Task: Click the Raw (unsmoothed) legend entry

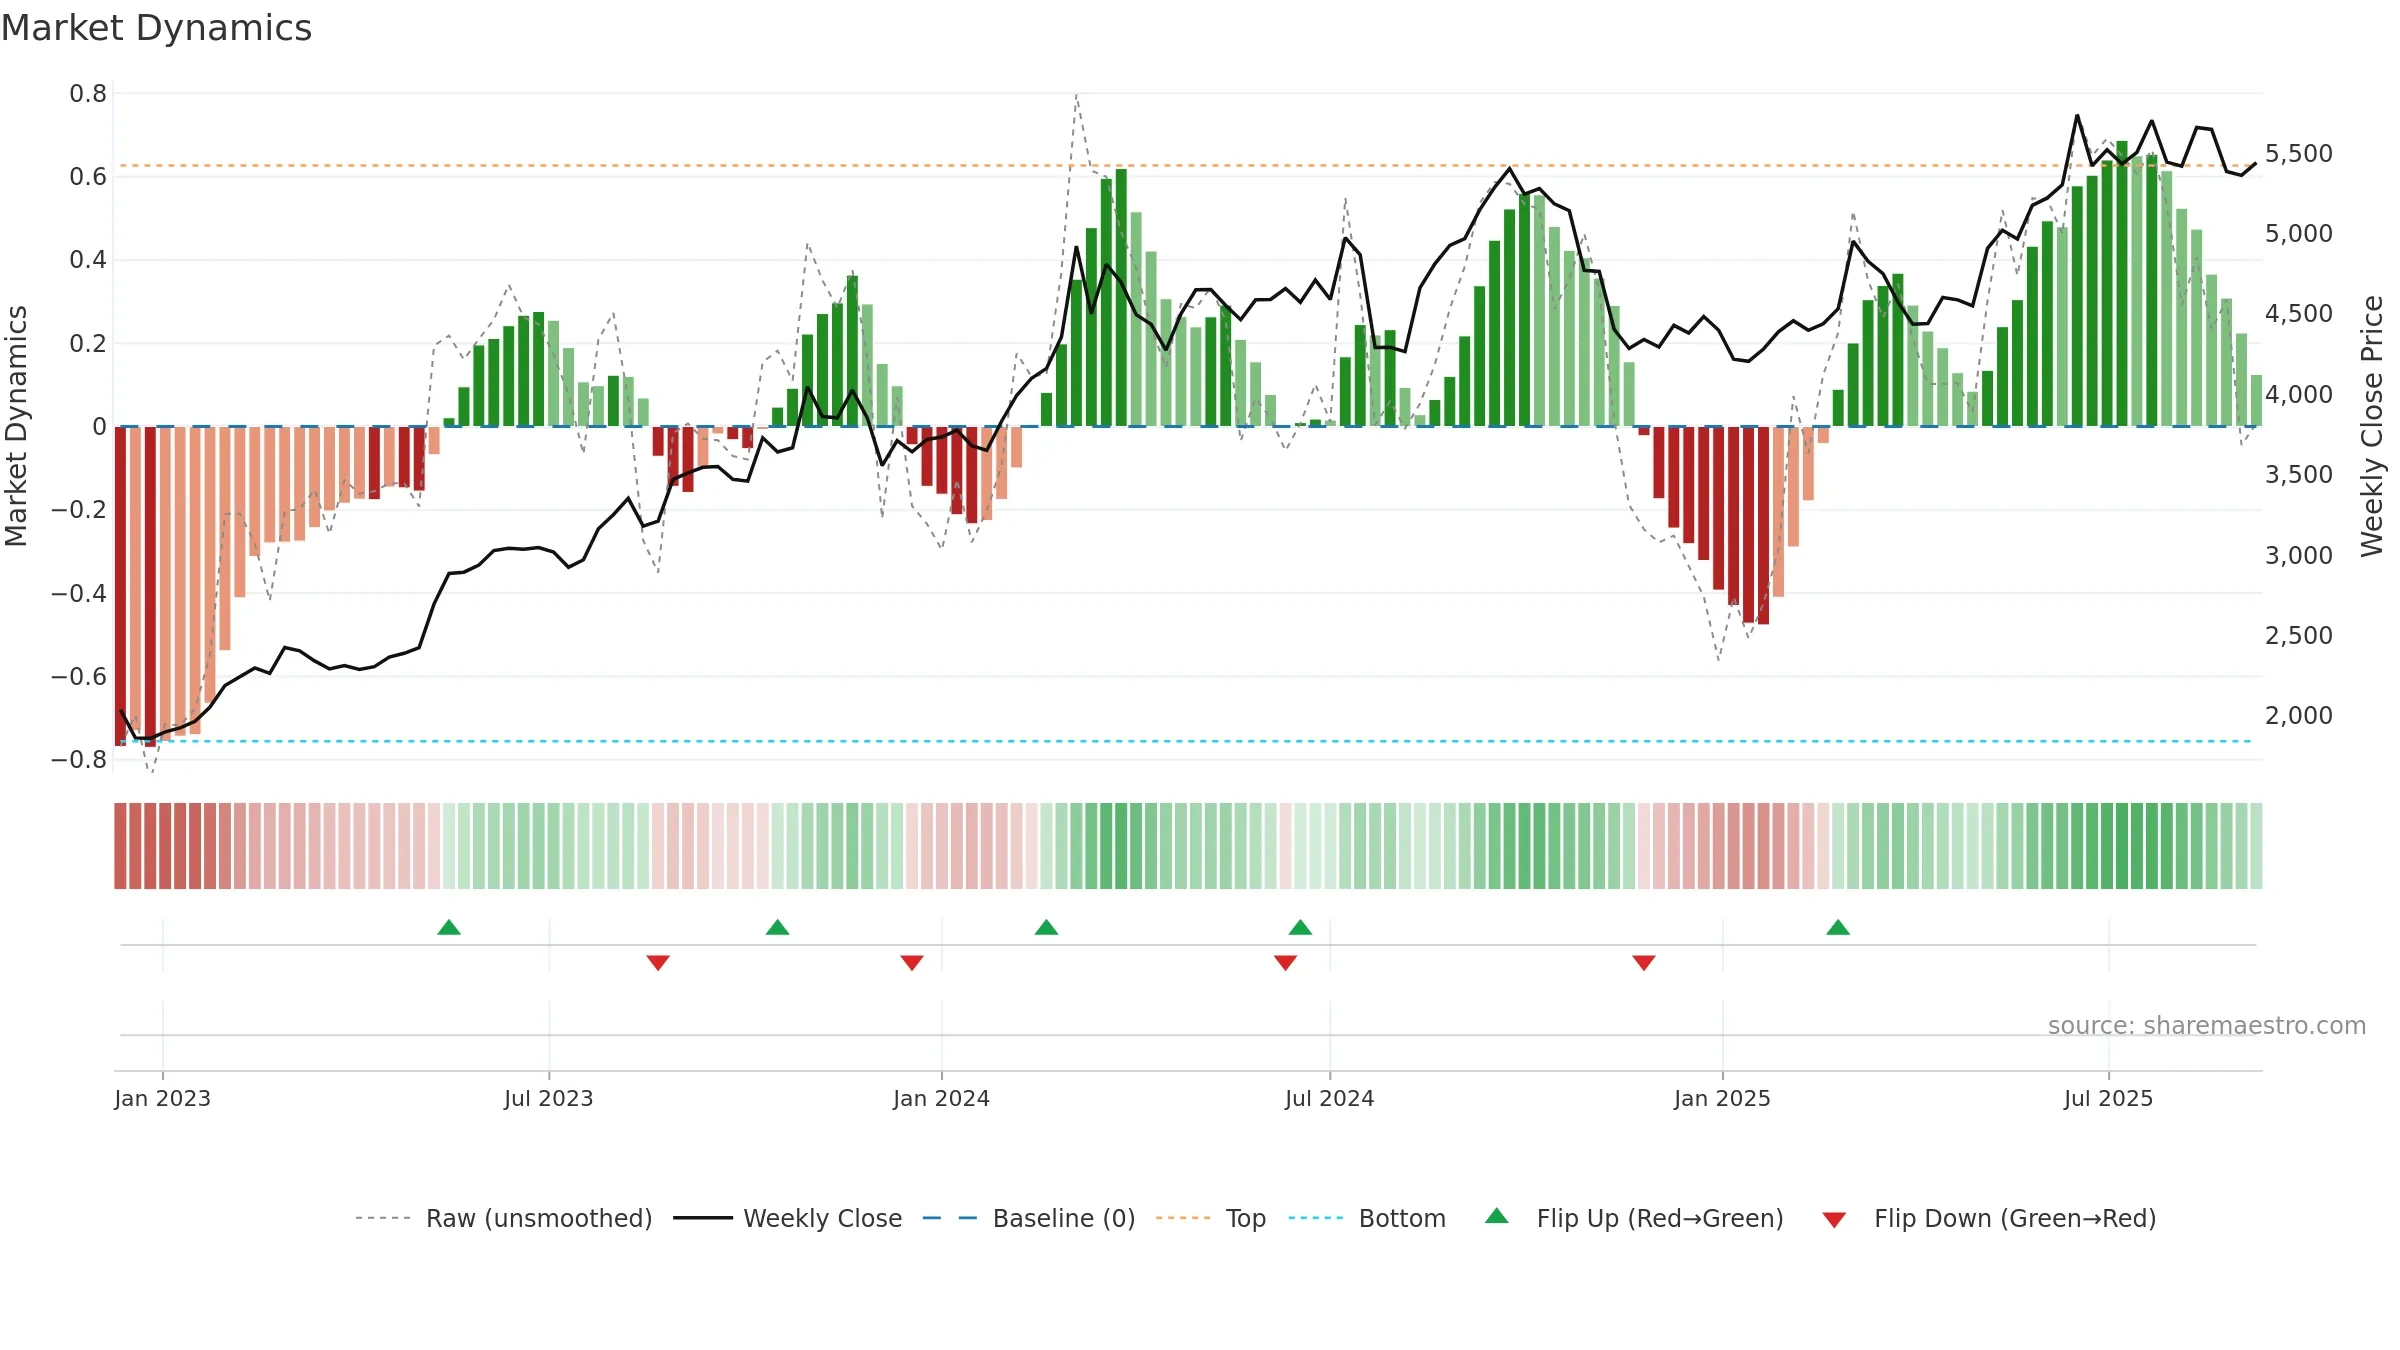Action: (x=504, y=1218)
